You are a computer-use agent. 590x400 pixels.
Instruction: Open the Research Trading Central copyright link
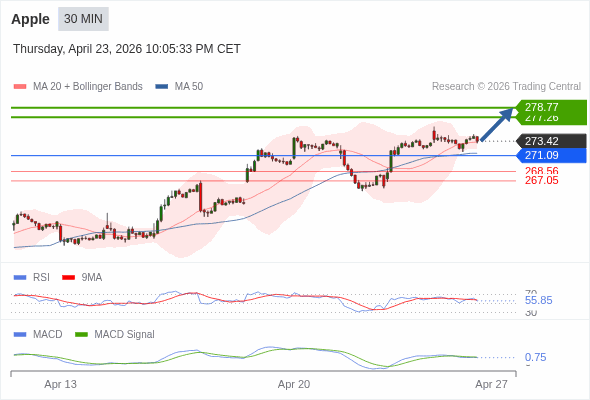coord(506,87)
